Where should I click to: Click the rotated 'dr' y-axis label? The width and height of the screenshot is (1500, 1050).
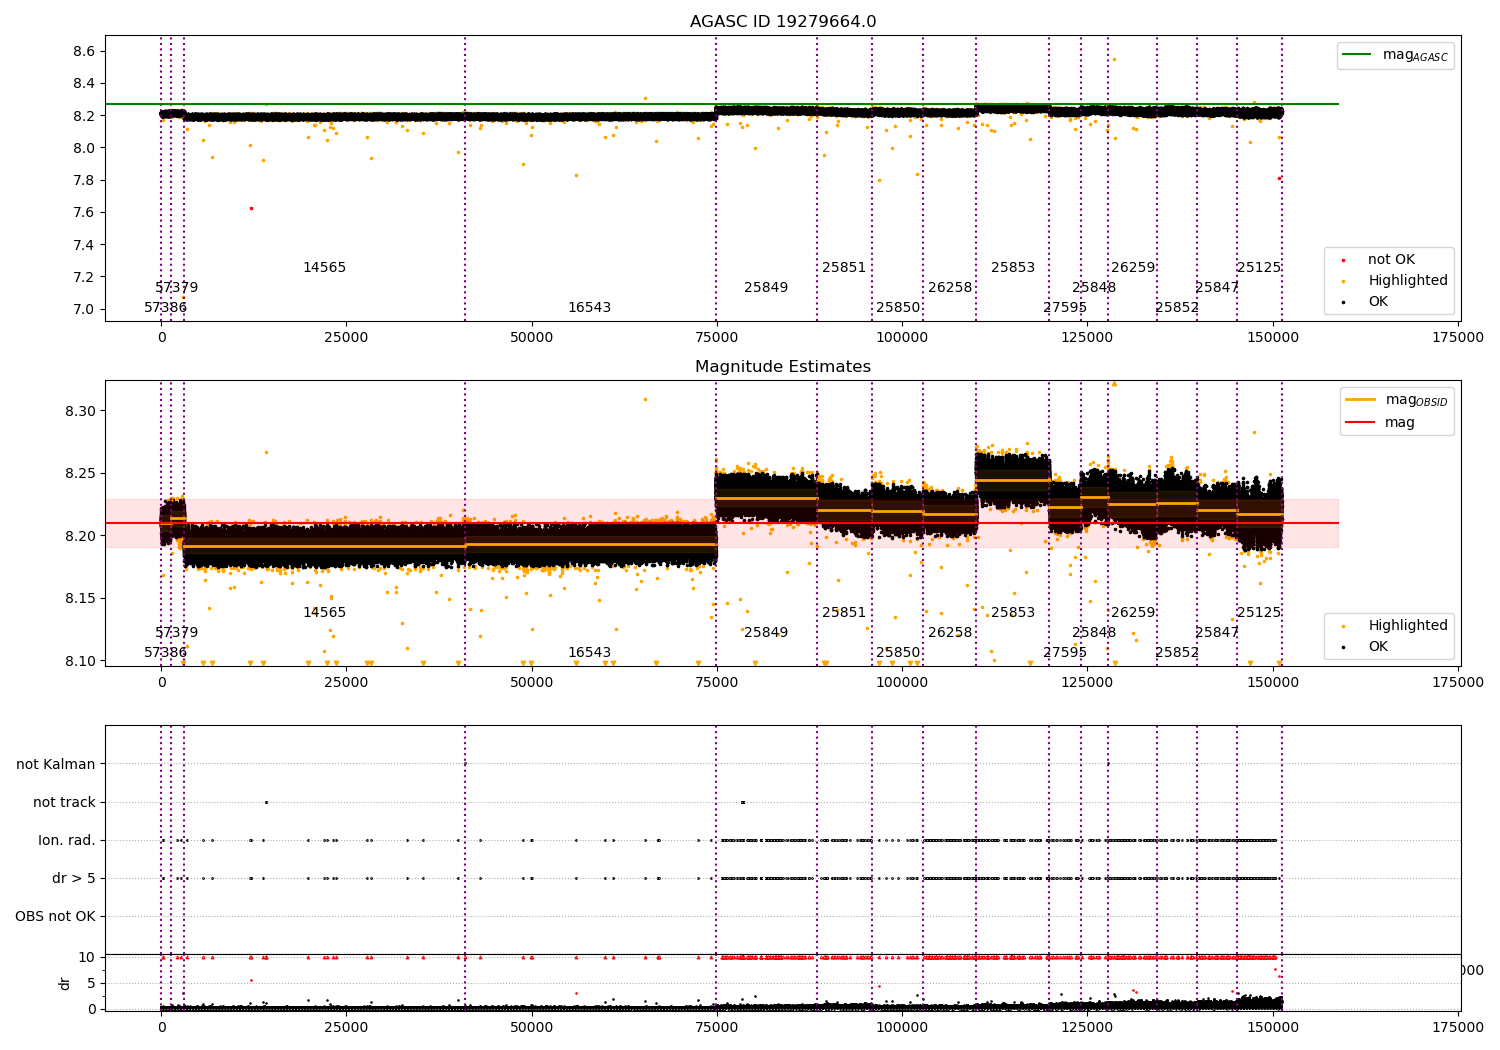tap(65, 983)
